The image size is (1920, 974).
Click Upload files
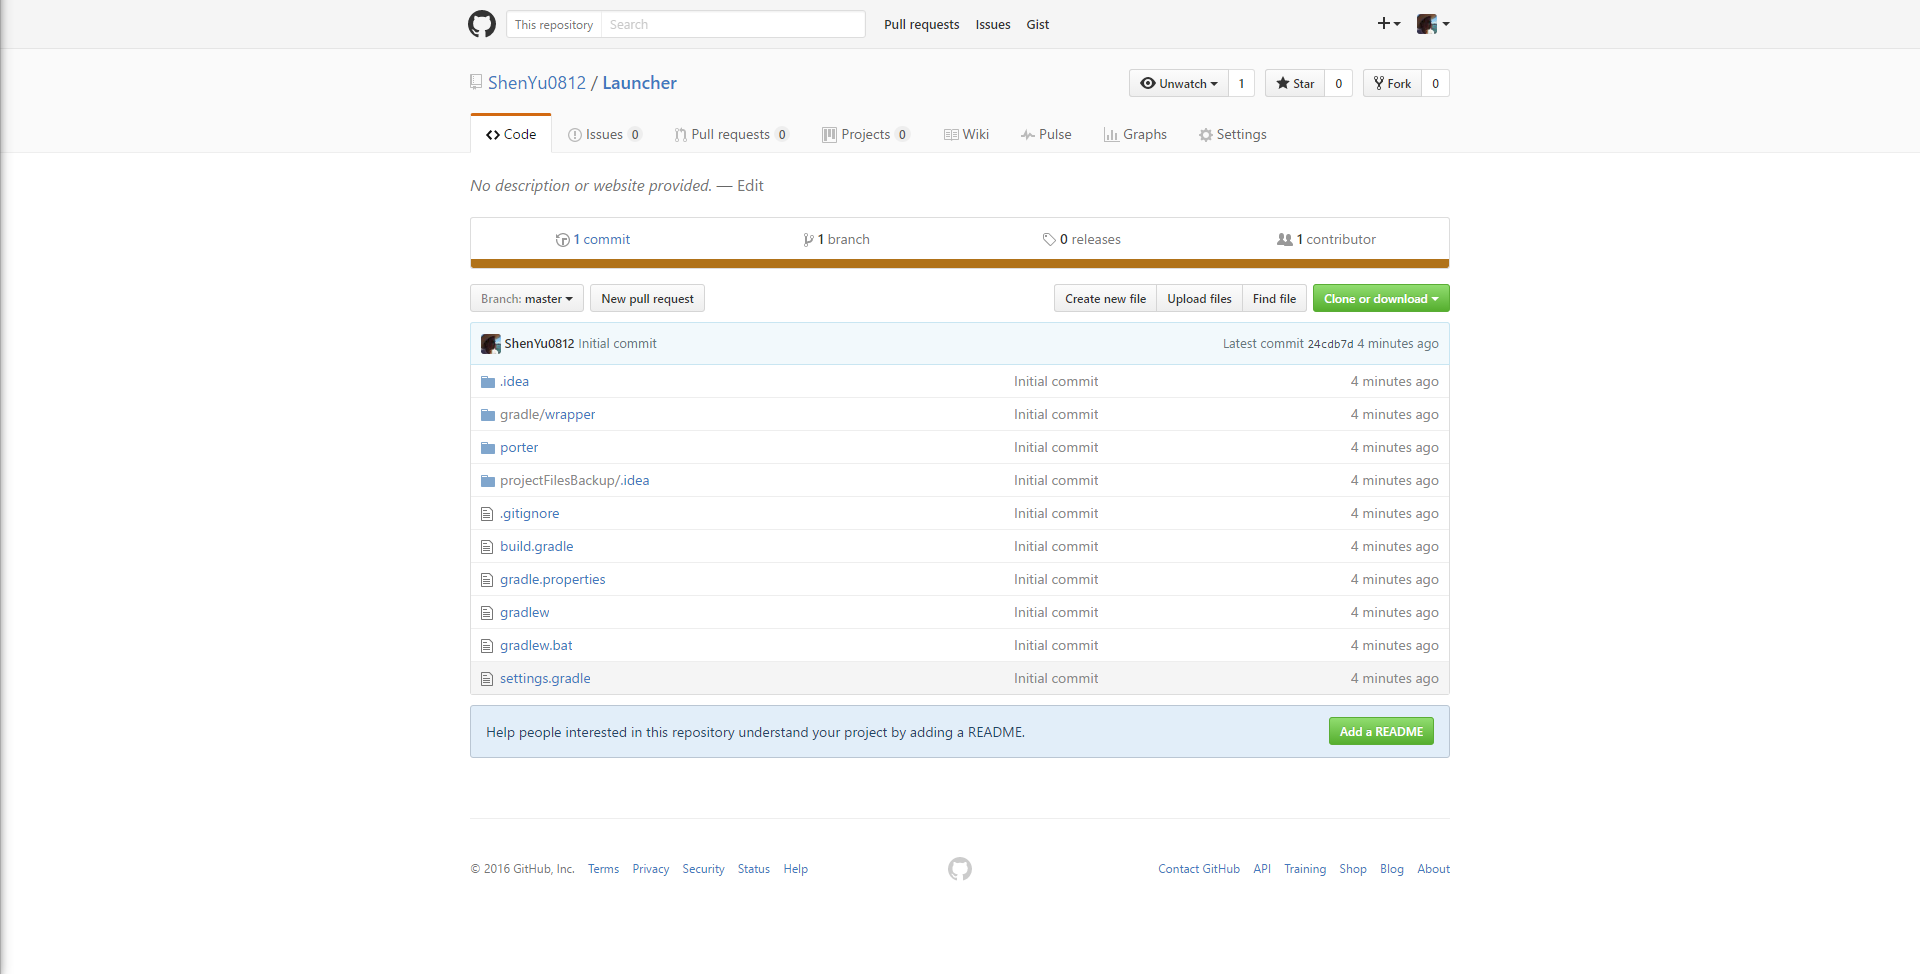click(1199, 298)
